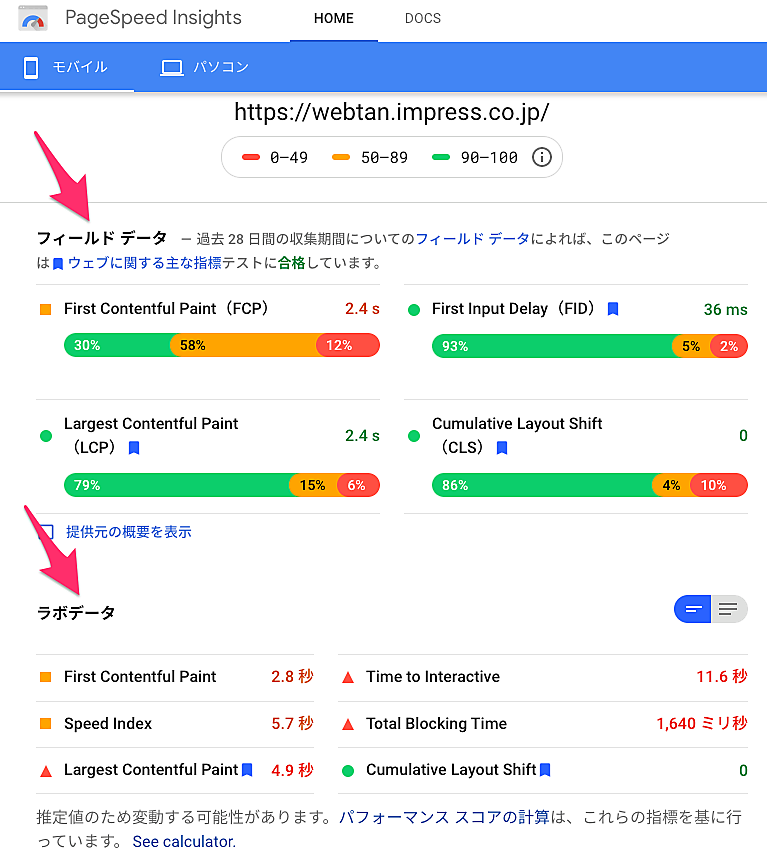Click the Speed Index metric label
Viewport: 767px width, 860px height.
point(108,723)
